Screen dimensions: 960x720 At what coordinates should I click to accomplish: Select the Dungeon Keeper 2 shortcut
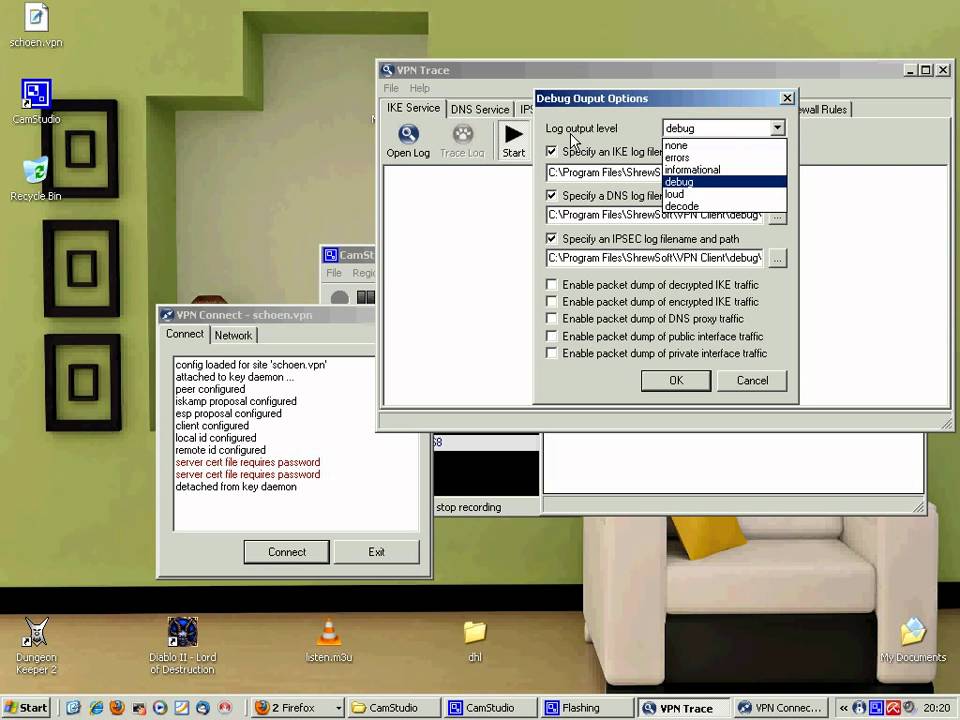click(36, 632)
